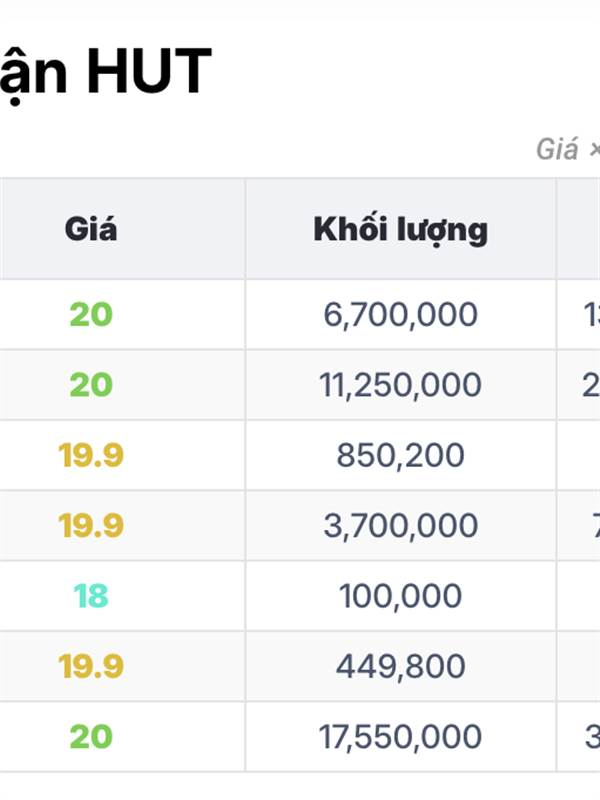Viewport: 600px width, 800px height.
Task: Select the 449,800 volume cell
Action: coord(400,666)
